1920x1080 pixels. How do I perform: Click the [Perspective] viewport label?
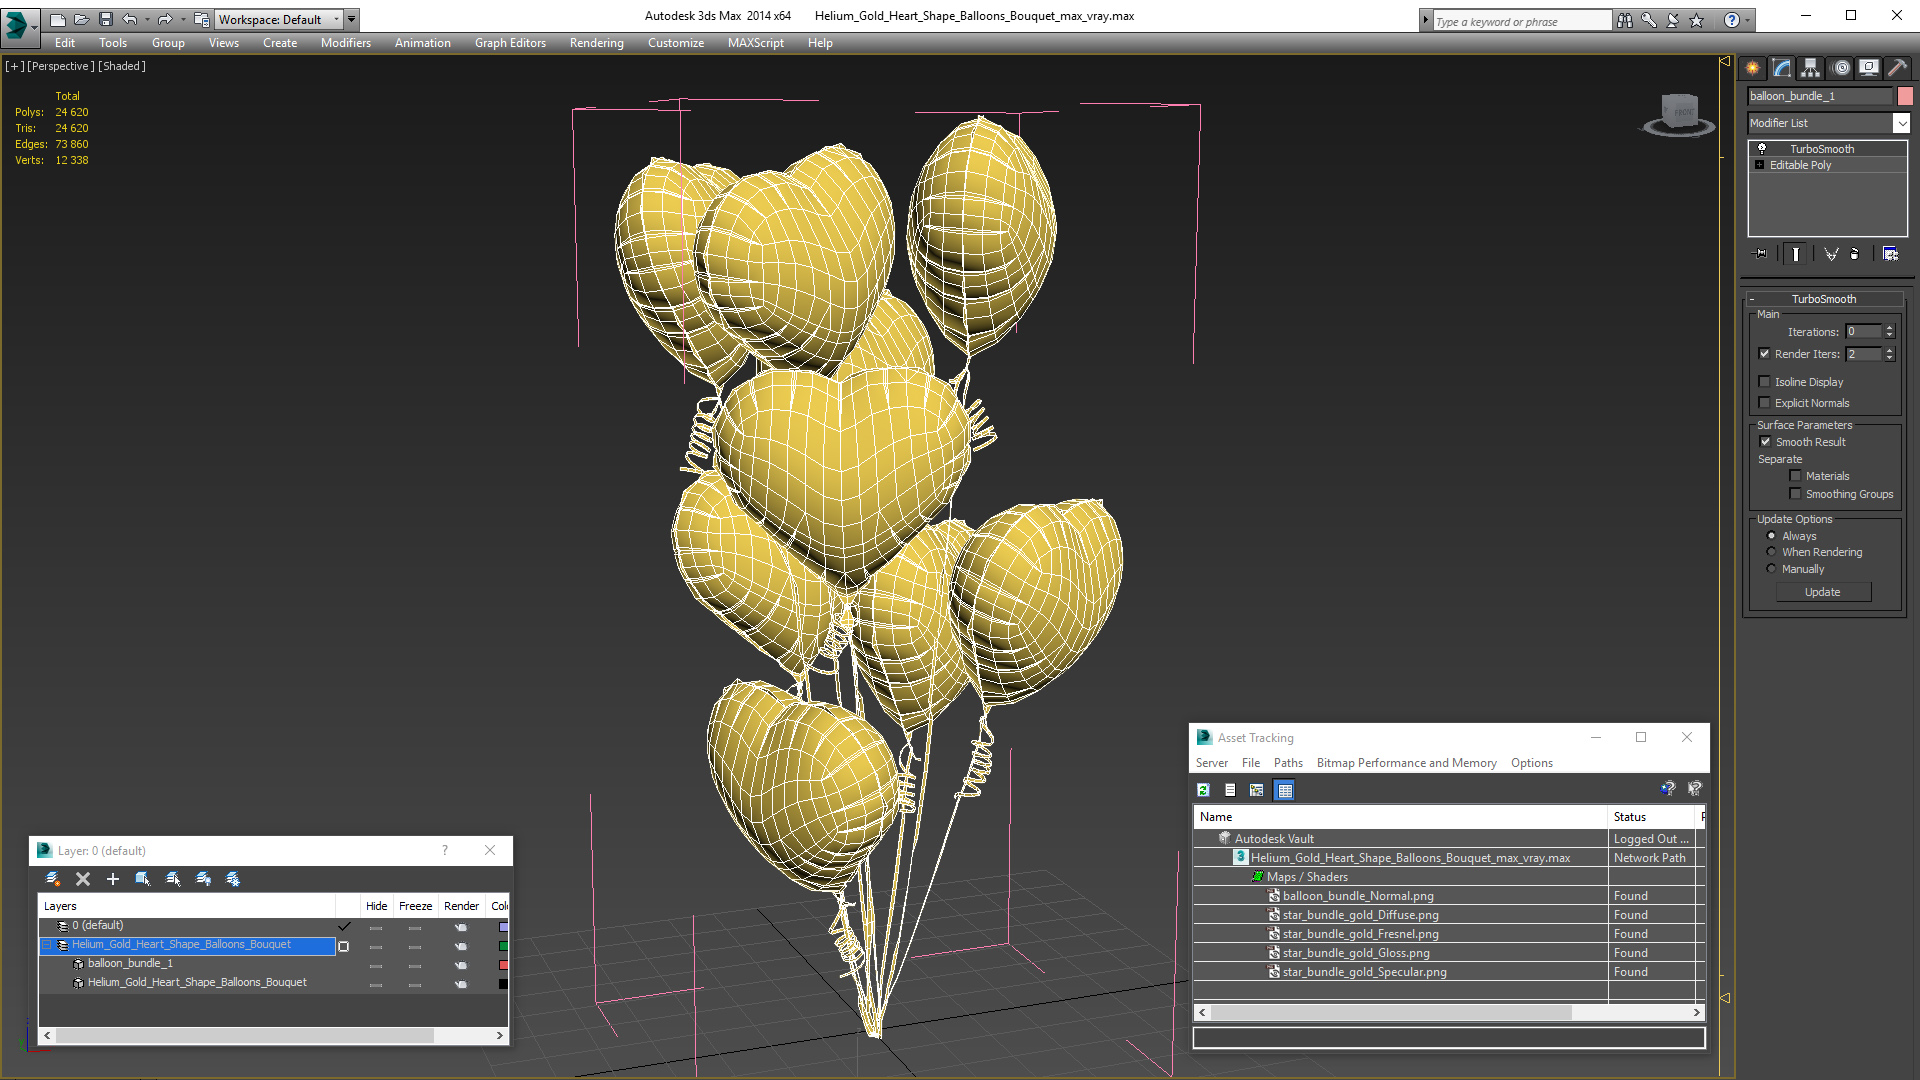coord(61,66)
